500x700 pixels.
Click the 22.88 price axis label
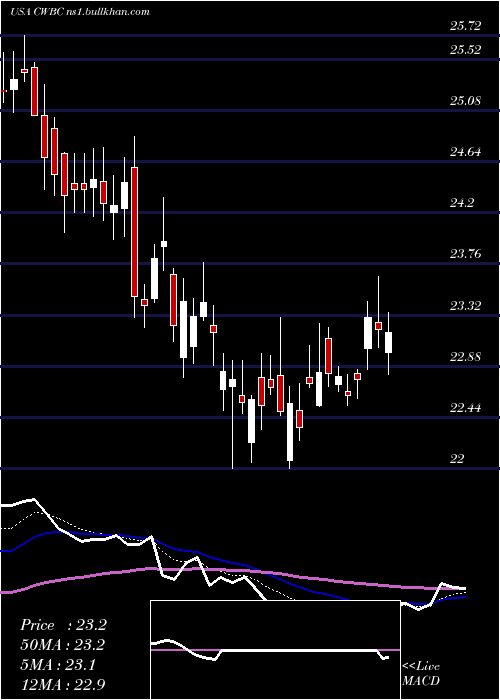pyautogui.click(x=465, y=357)
